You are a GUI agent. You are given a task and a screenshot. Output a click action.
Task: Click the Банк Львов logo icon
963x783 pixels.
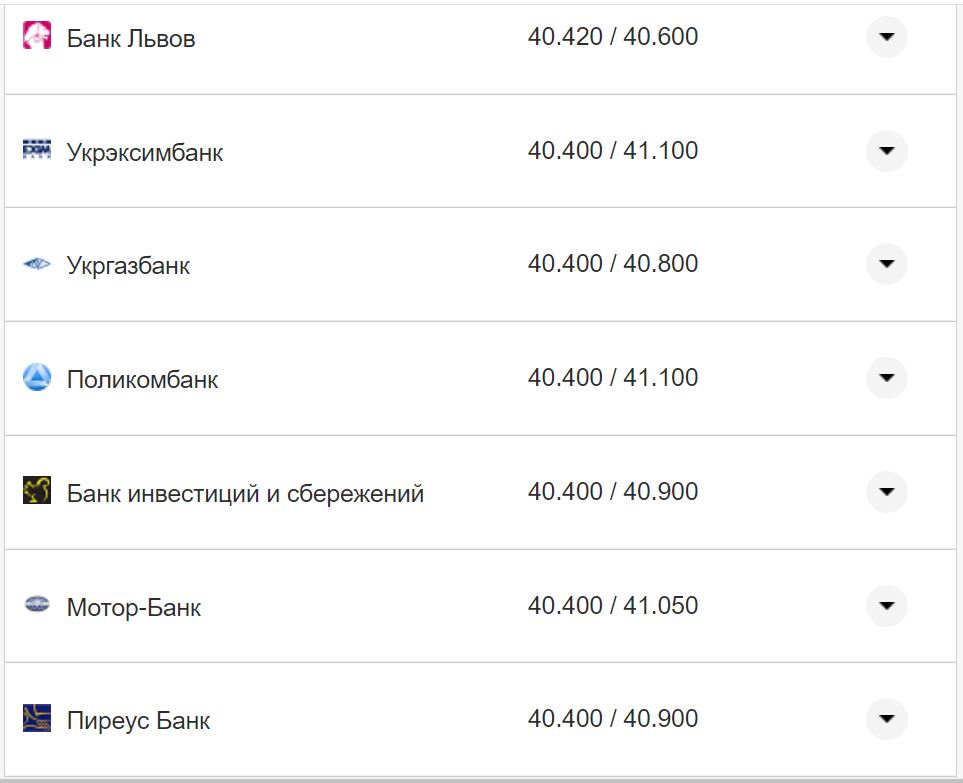[37, 37]
